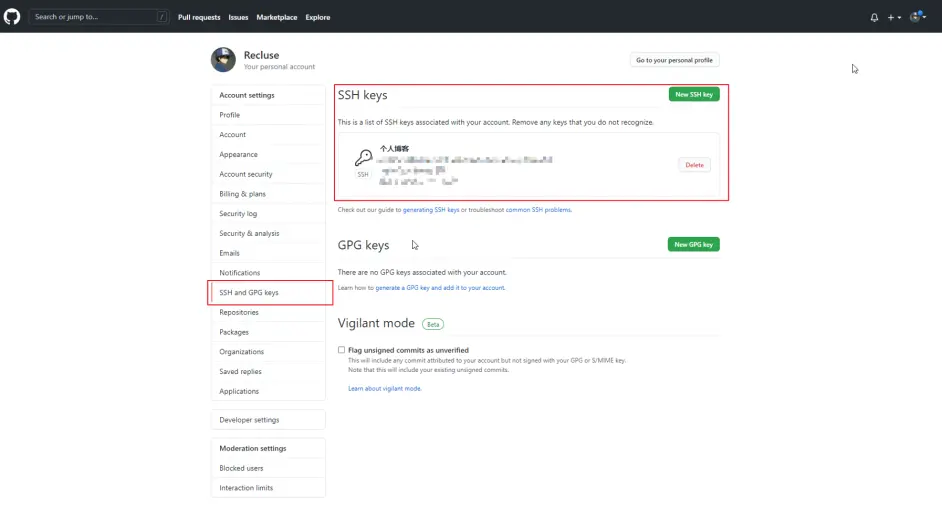Click the slash shortcut icon in search
The width and height of the screenshot is (942, 508).
162,17
